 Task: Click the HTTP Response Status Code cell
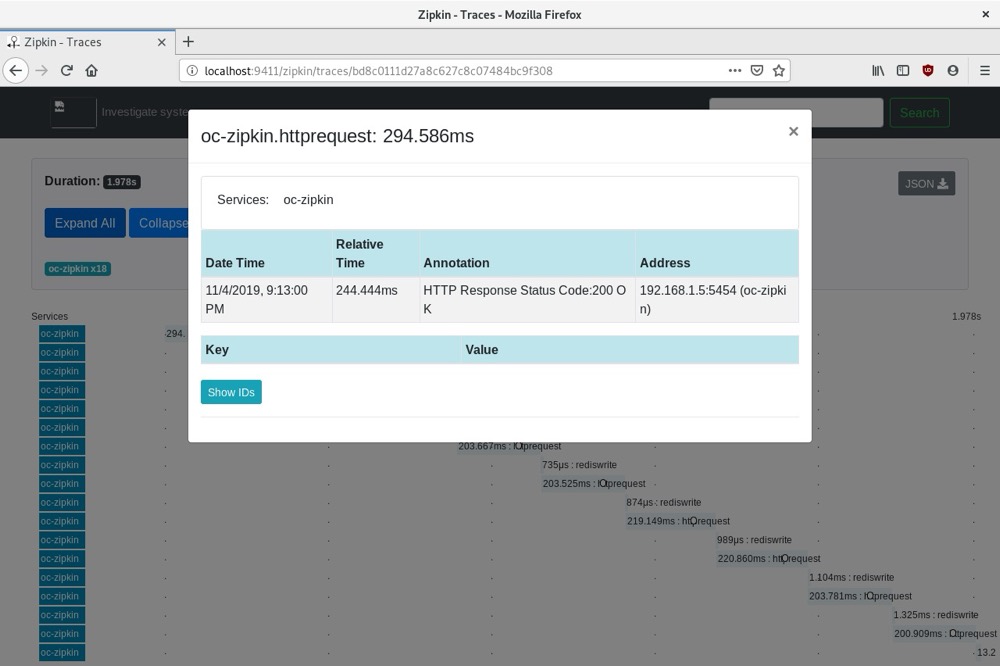coord(525,299)
